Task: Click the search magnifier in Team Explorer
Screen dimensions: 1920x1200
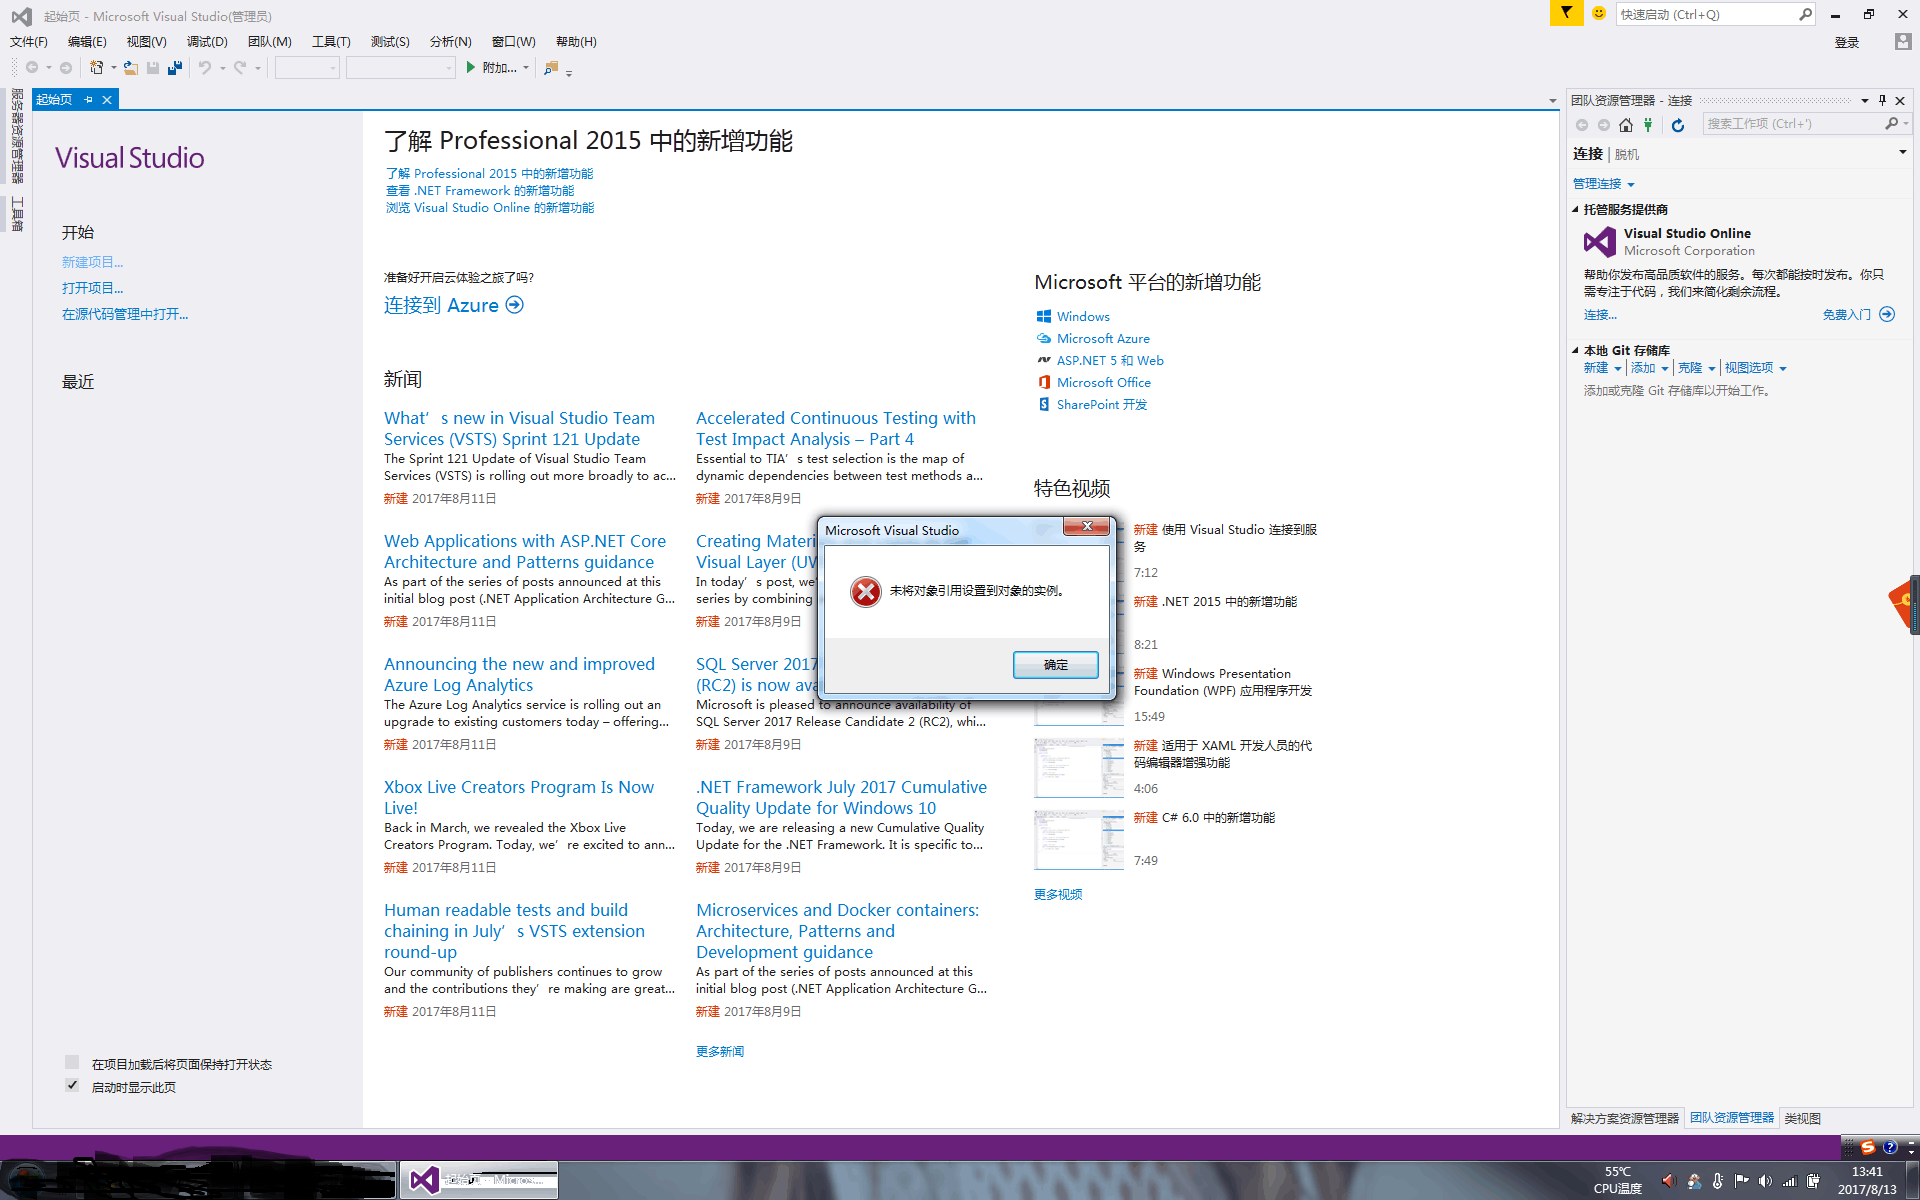Action: coord(1891,124)
